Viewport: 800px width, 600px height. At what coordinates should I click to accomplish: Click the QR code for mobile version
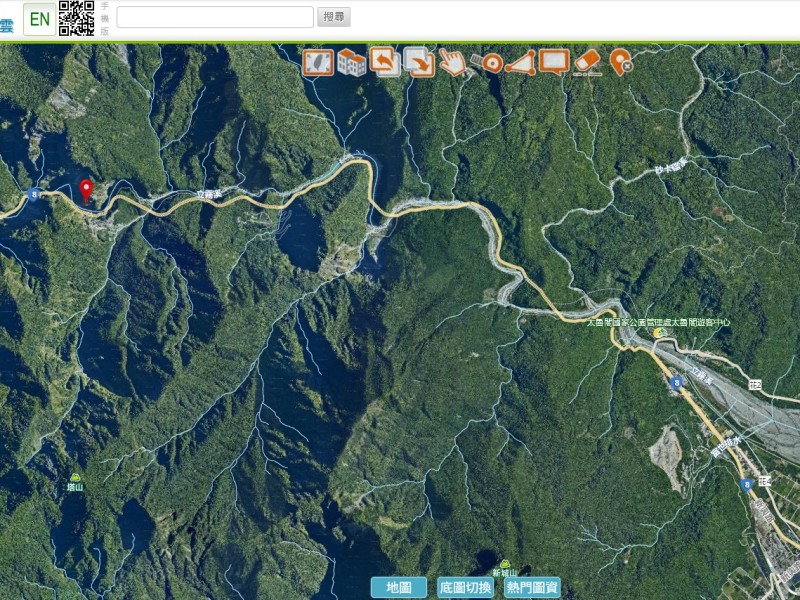click(77, 18)
